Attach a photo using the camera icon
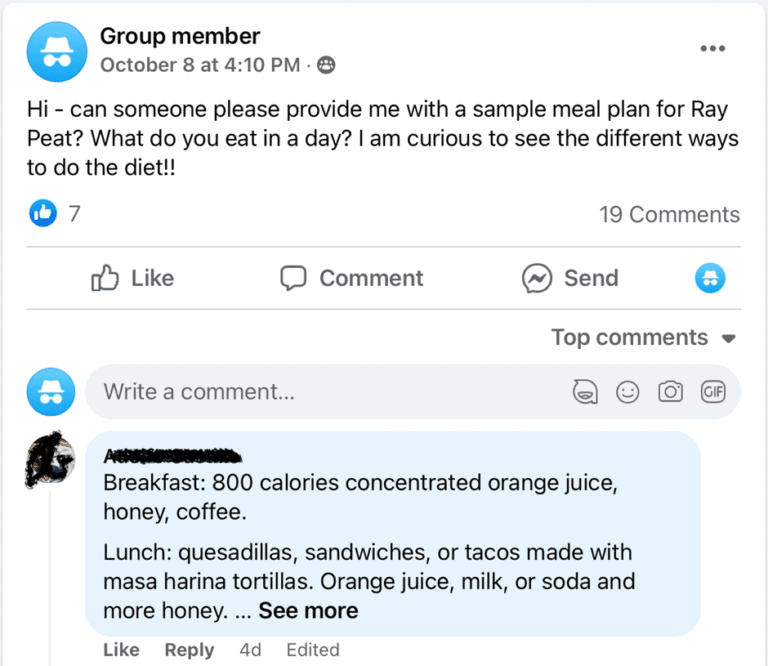The image size is (768, 666). coord(670,392)
